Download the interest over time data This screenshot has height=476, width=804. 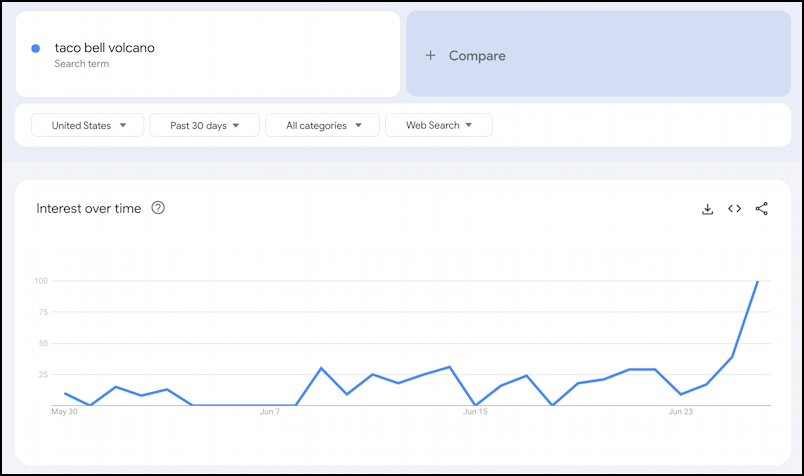(x=707, y=209)
